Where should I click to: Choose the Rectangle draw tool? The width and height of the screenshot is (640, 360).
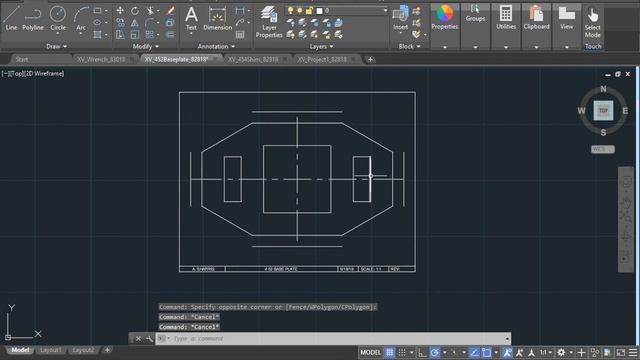[98, 11]
